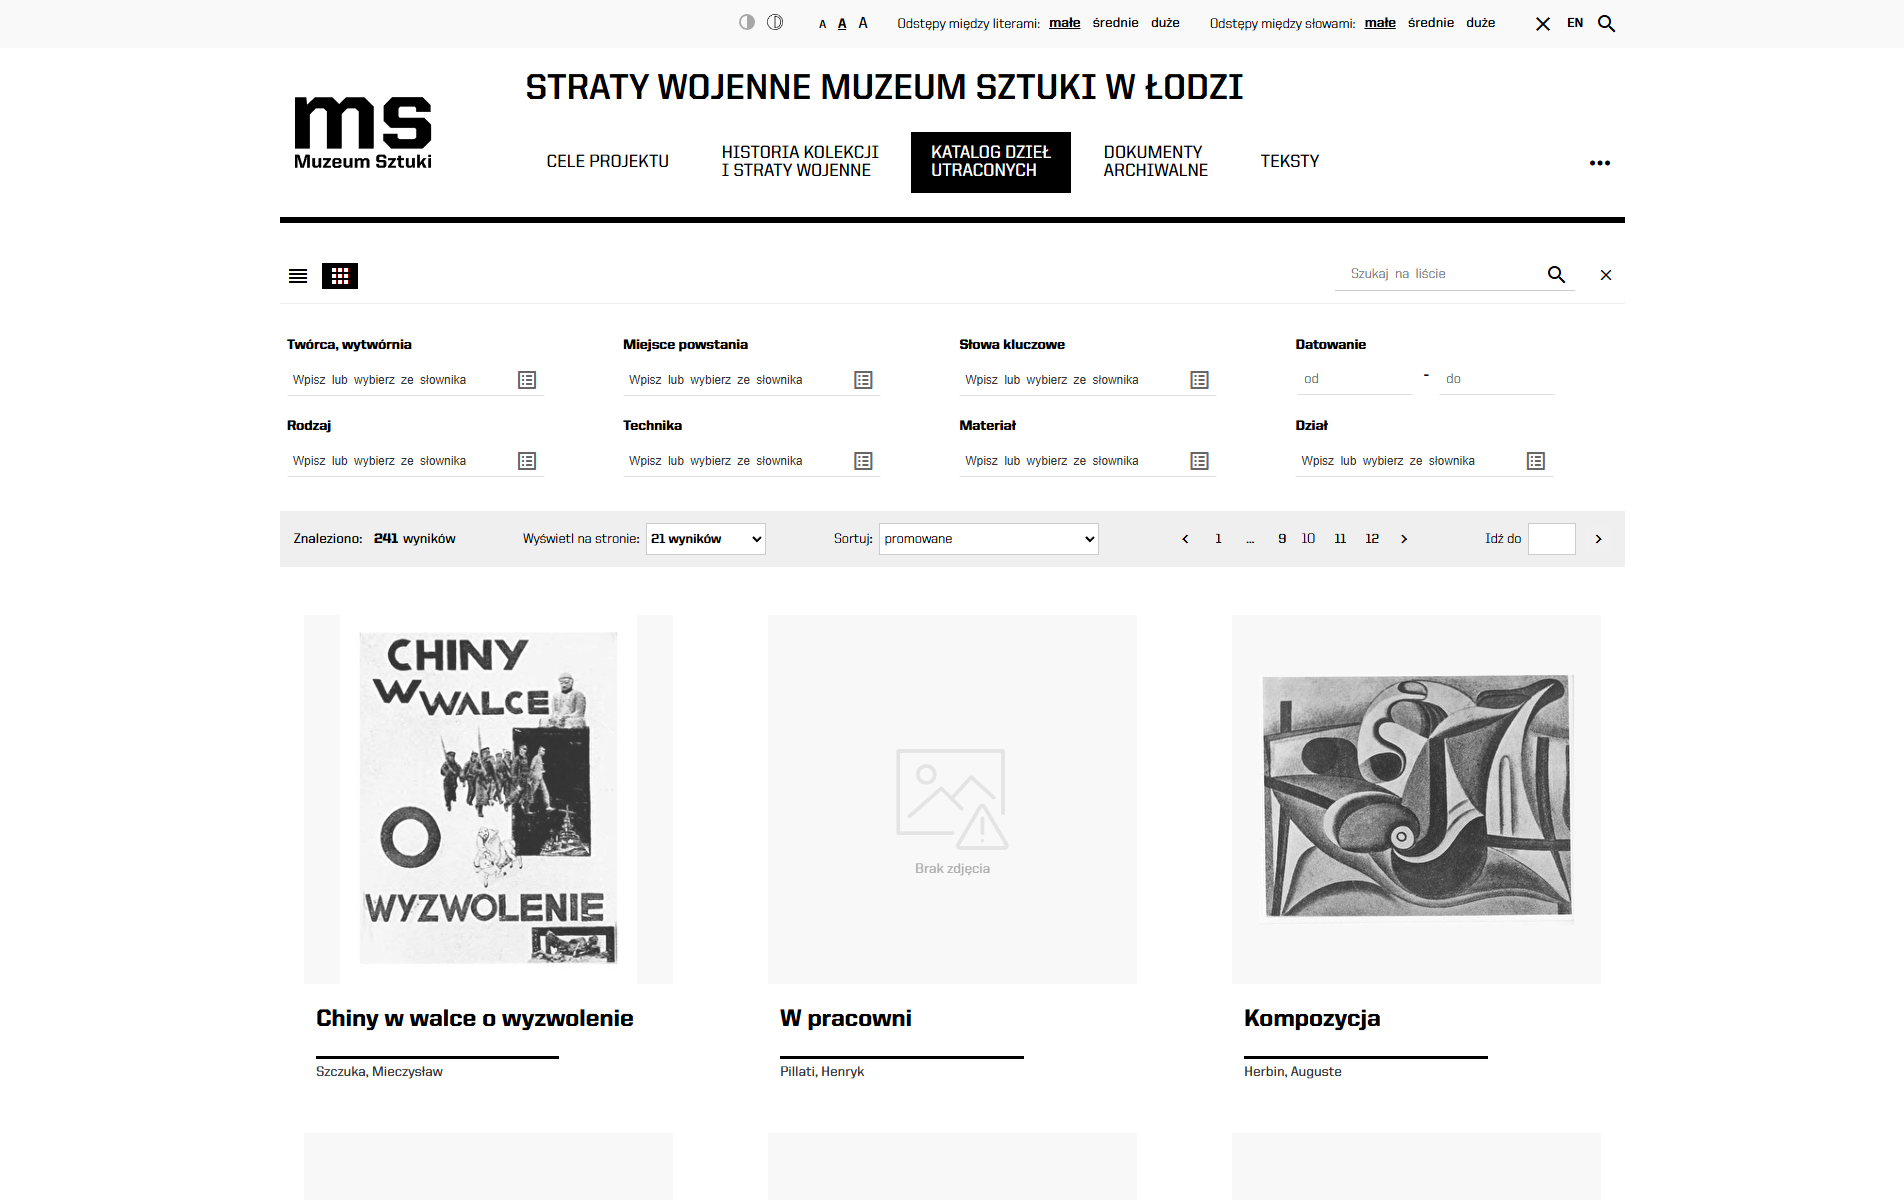This screenshot has height=1200, width=1904.
Task: Open the W pracowni placeholder image
Action: point(952,799)
